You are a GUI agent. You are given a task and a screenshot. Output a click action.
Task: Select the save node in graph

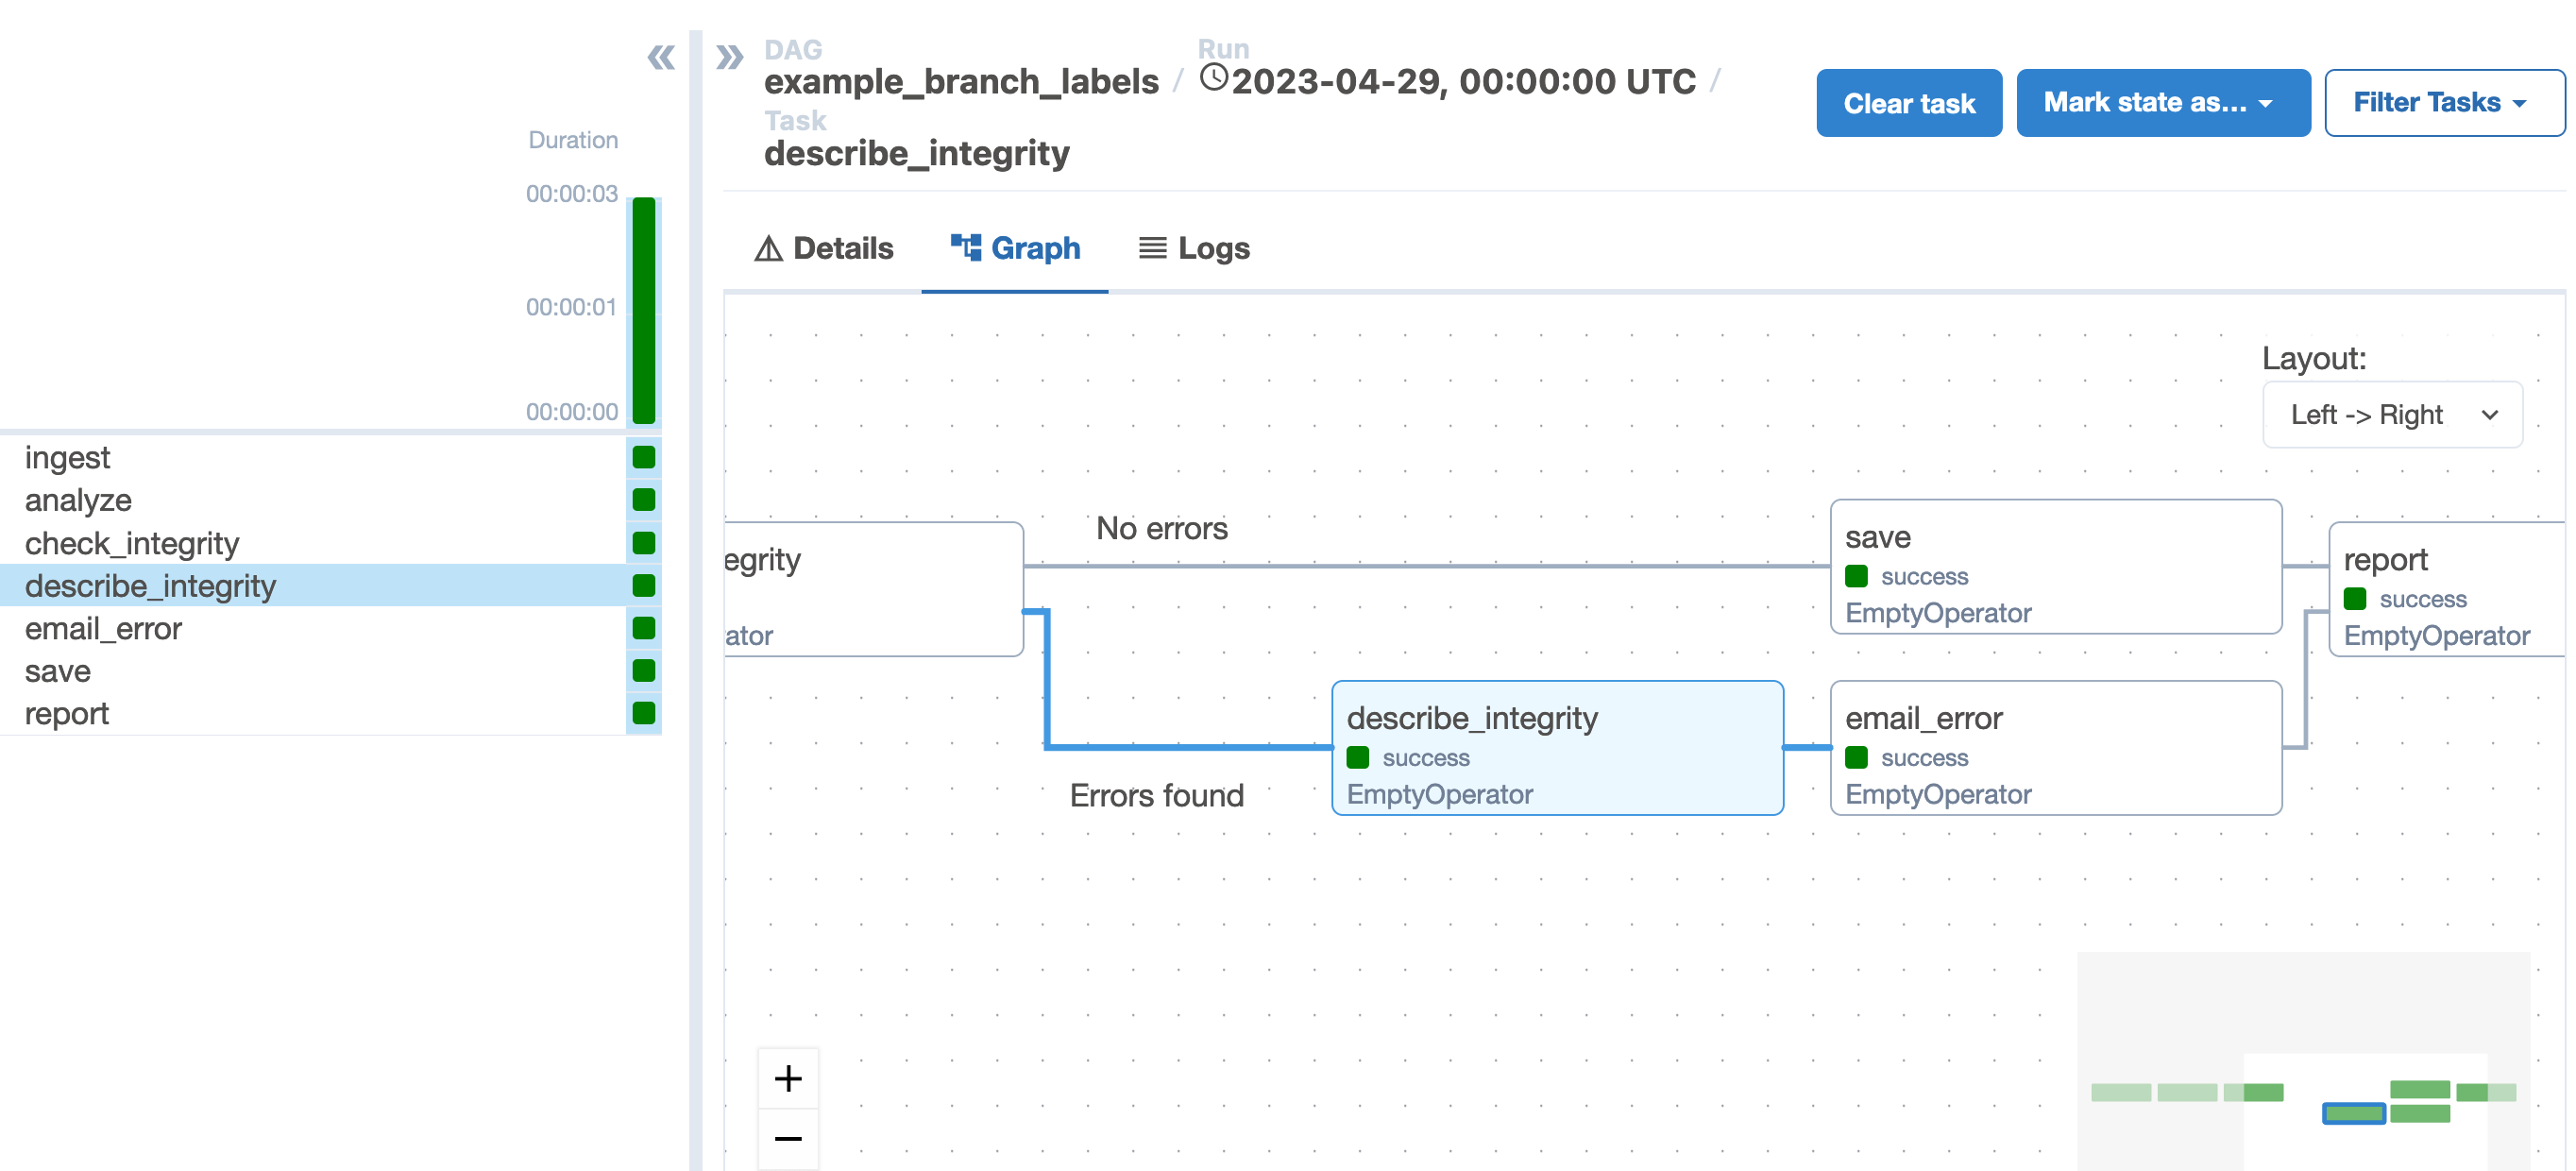(x=2055, y=567)
